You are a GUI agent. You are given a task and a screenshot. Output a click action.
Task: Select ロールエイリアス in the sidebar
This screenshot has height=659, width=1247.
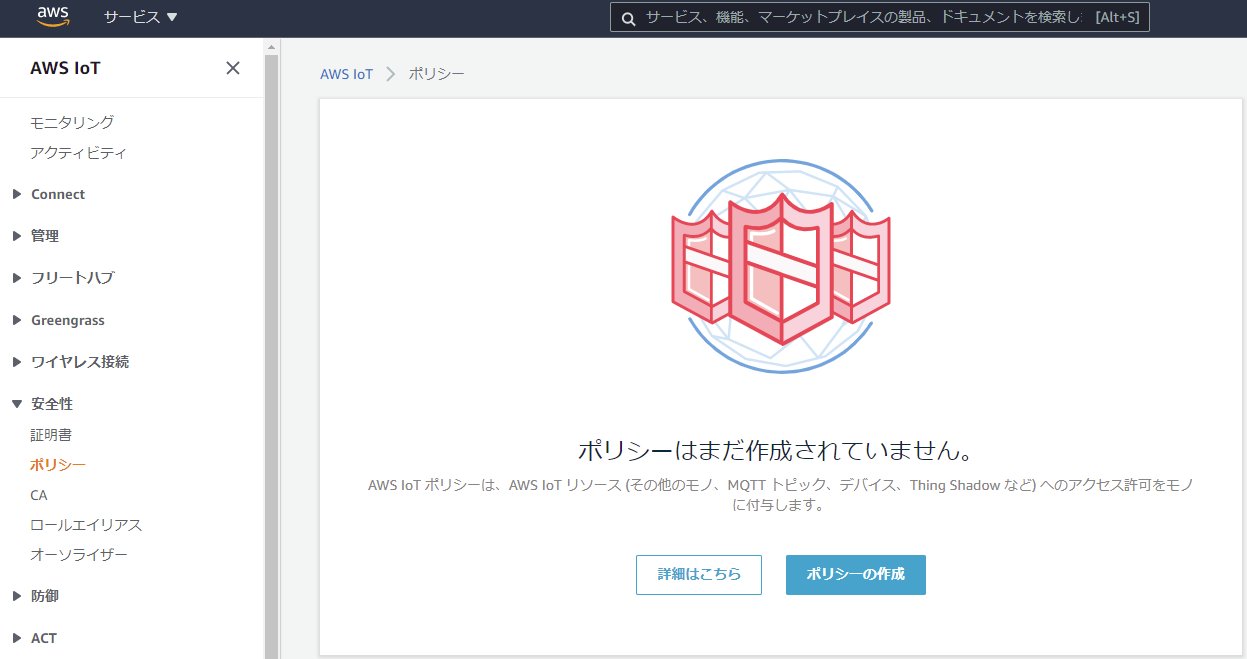pyautogui.click(x=86, y=525)
